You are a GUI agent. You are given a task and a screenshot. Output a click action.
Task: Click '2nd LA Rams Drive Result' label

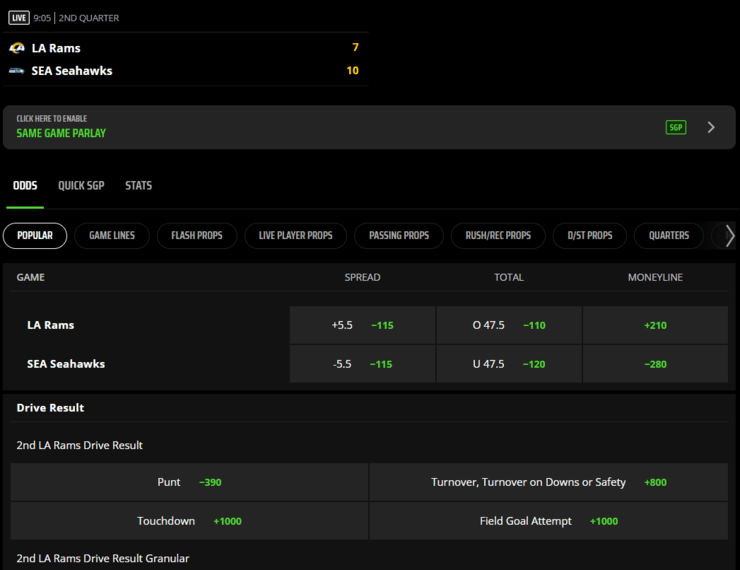click(79, 445)
